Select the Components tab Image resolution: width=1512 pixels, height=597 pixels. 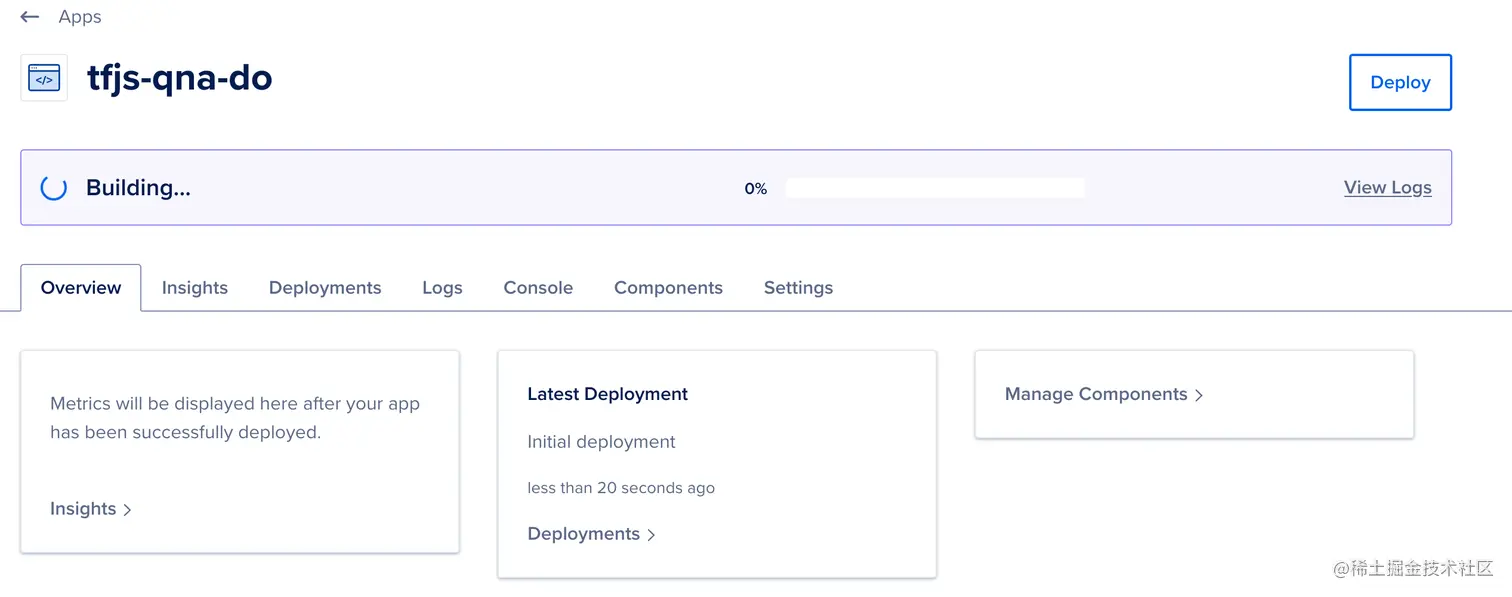(668, 287)
